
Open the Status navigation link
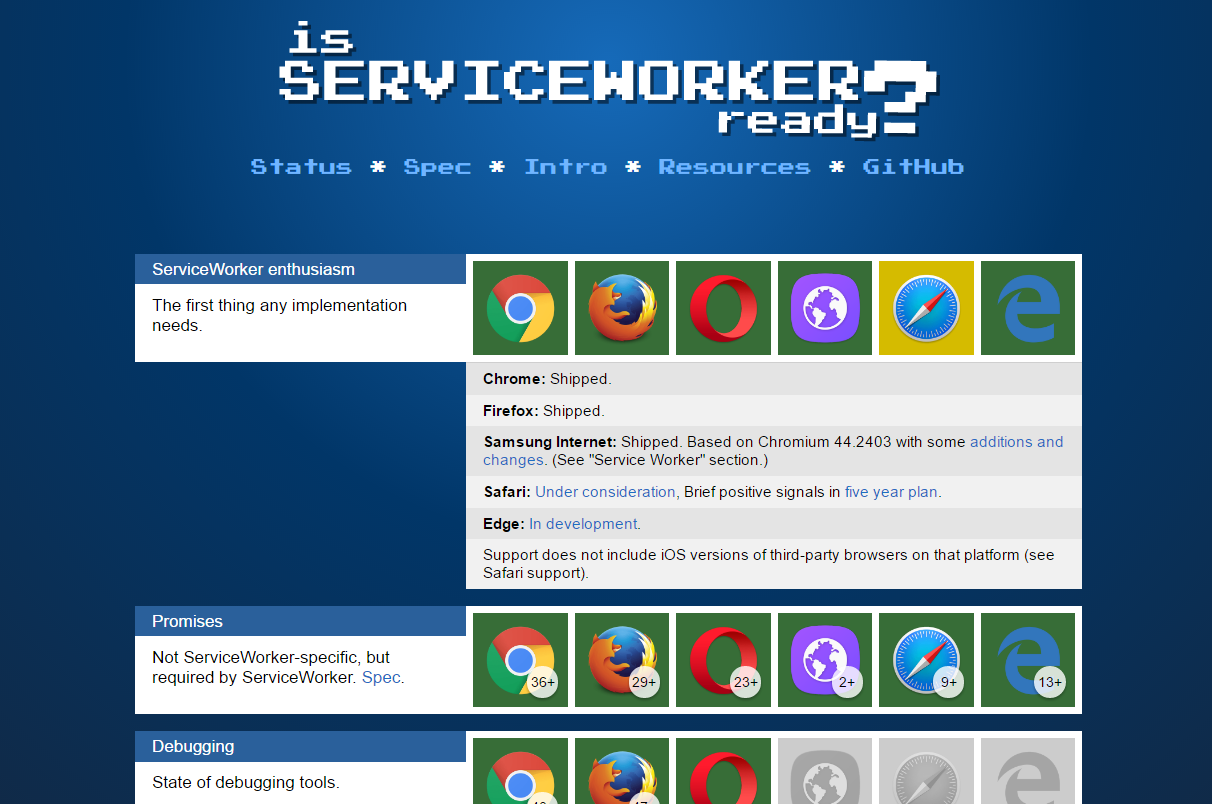coord(301,167)
